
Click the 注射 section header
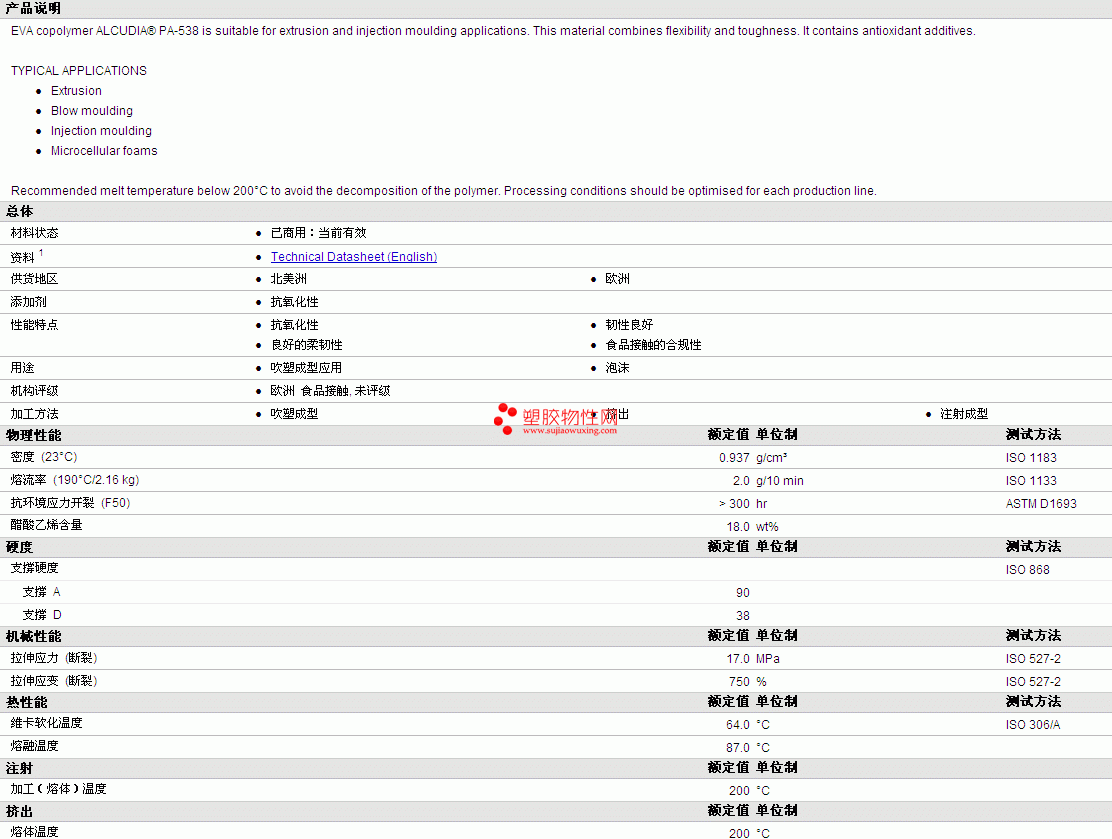pyautogui.click(x=19, y=768)
